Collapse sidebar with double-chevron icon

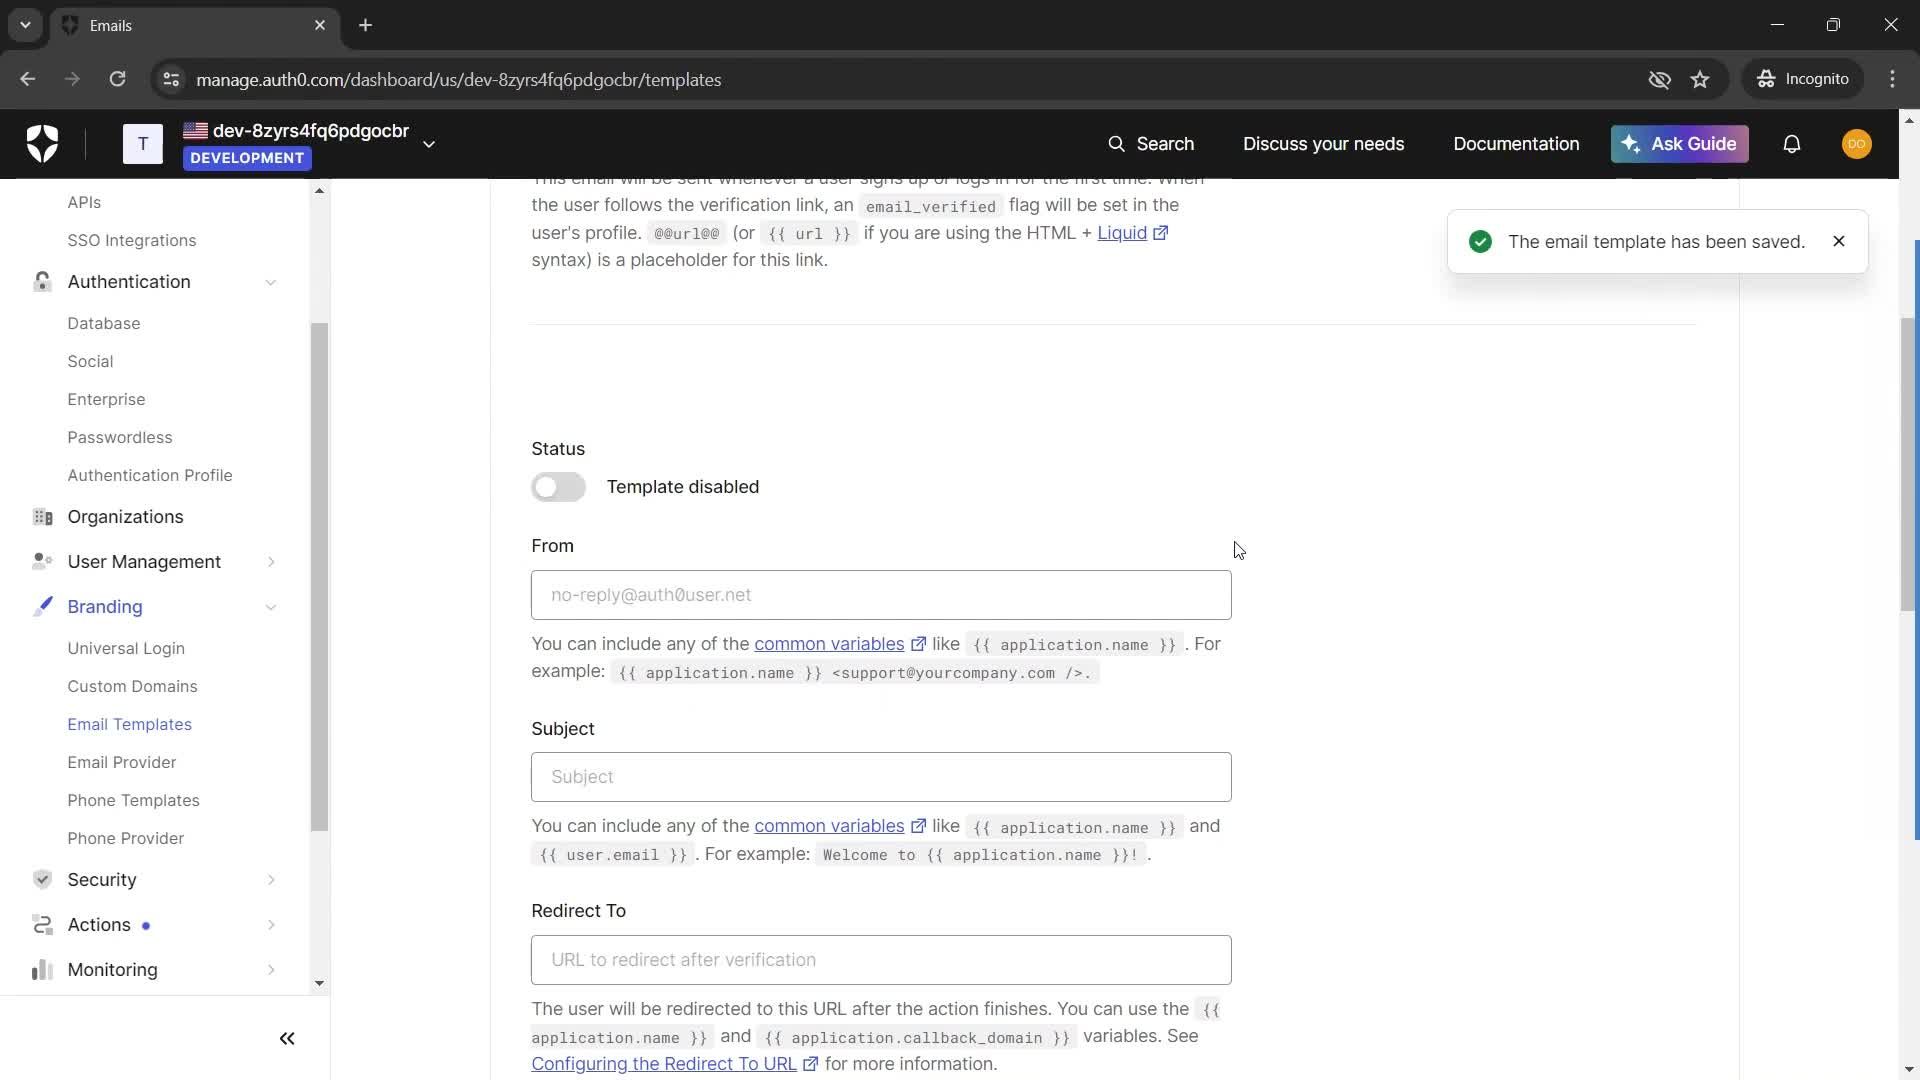(287, 1039)
